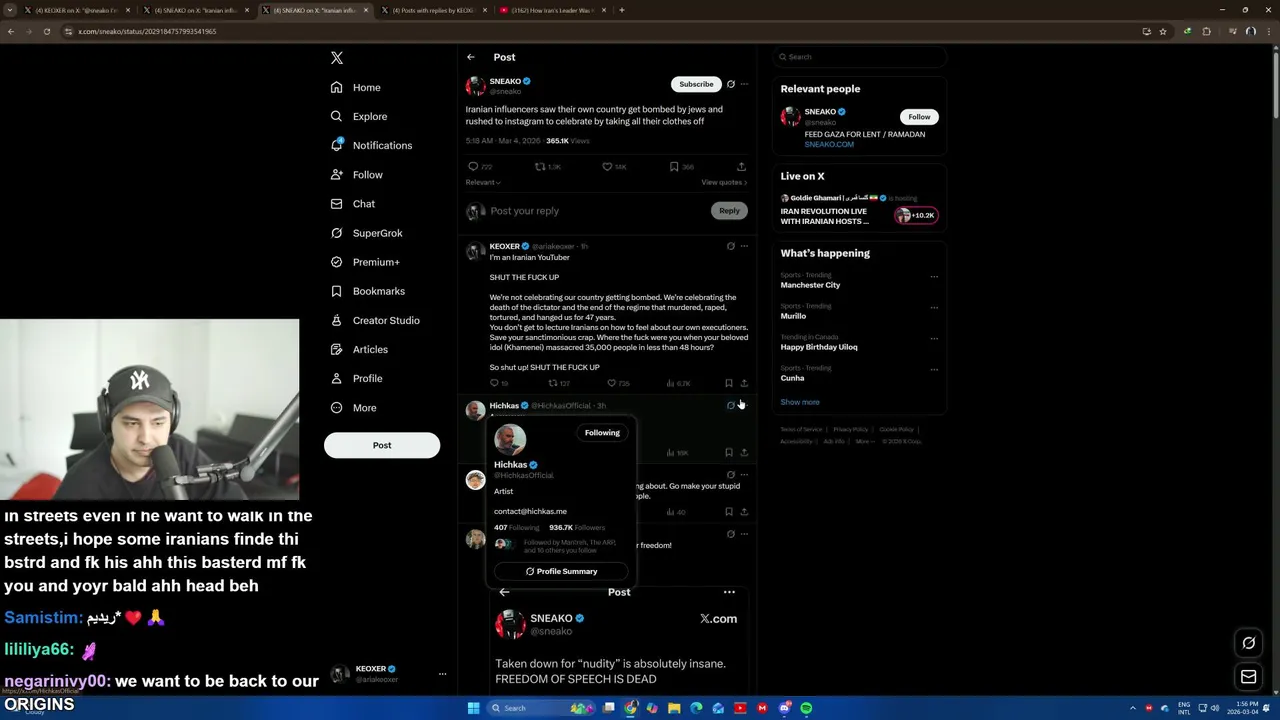This screenshot has height=720, width=1280.
Task: Open Profile in the sidebar
Action: pyautogui.click(x=357, y=378)
